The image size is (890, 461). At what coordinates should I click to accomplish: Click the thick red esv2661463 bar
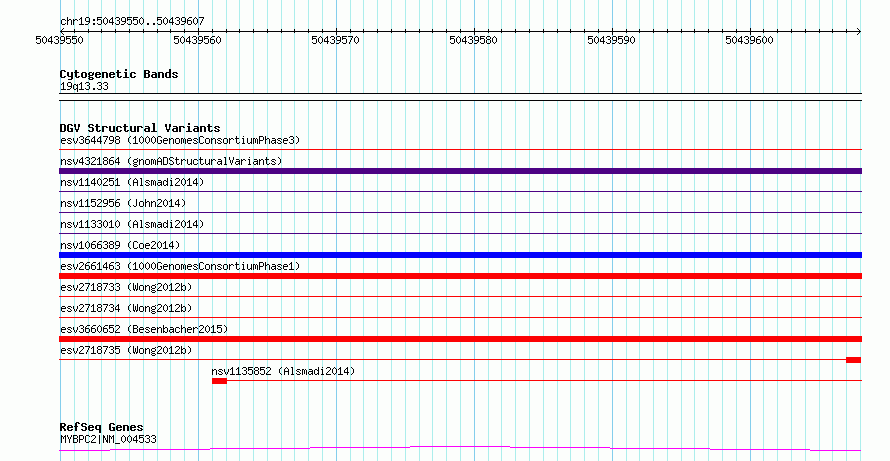[460, 276]
